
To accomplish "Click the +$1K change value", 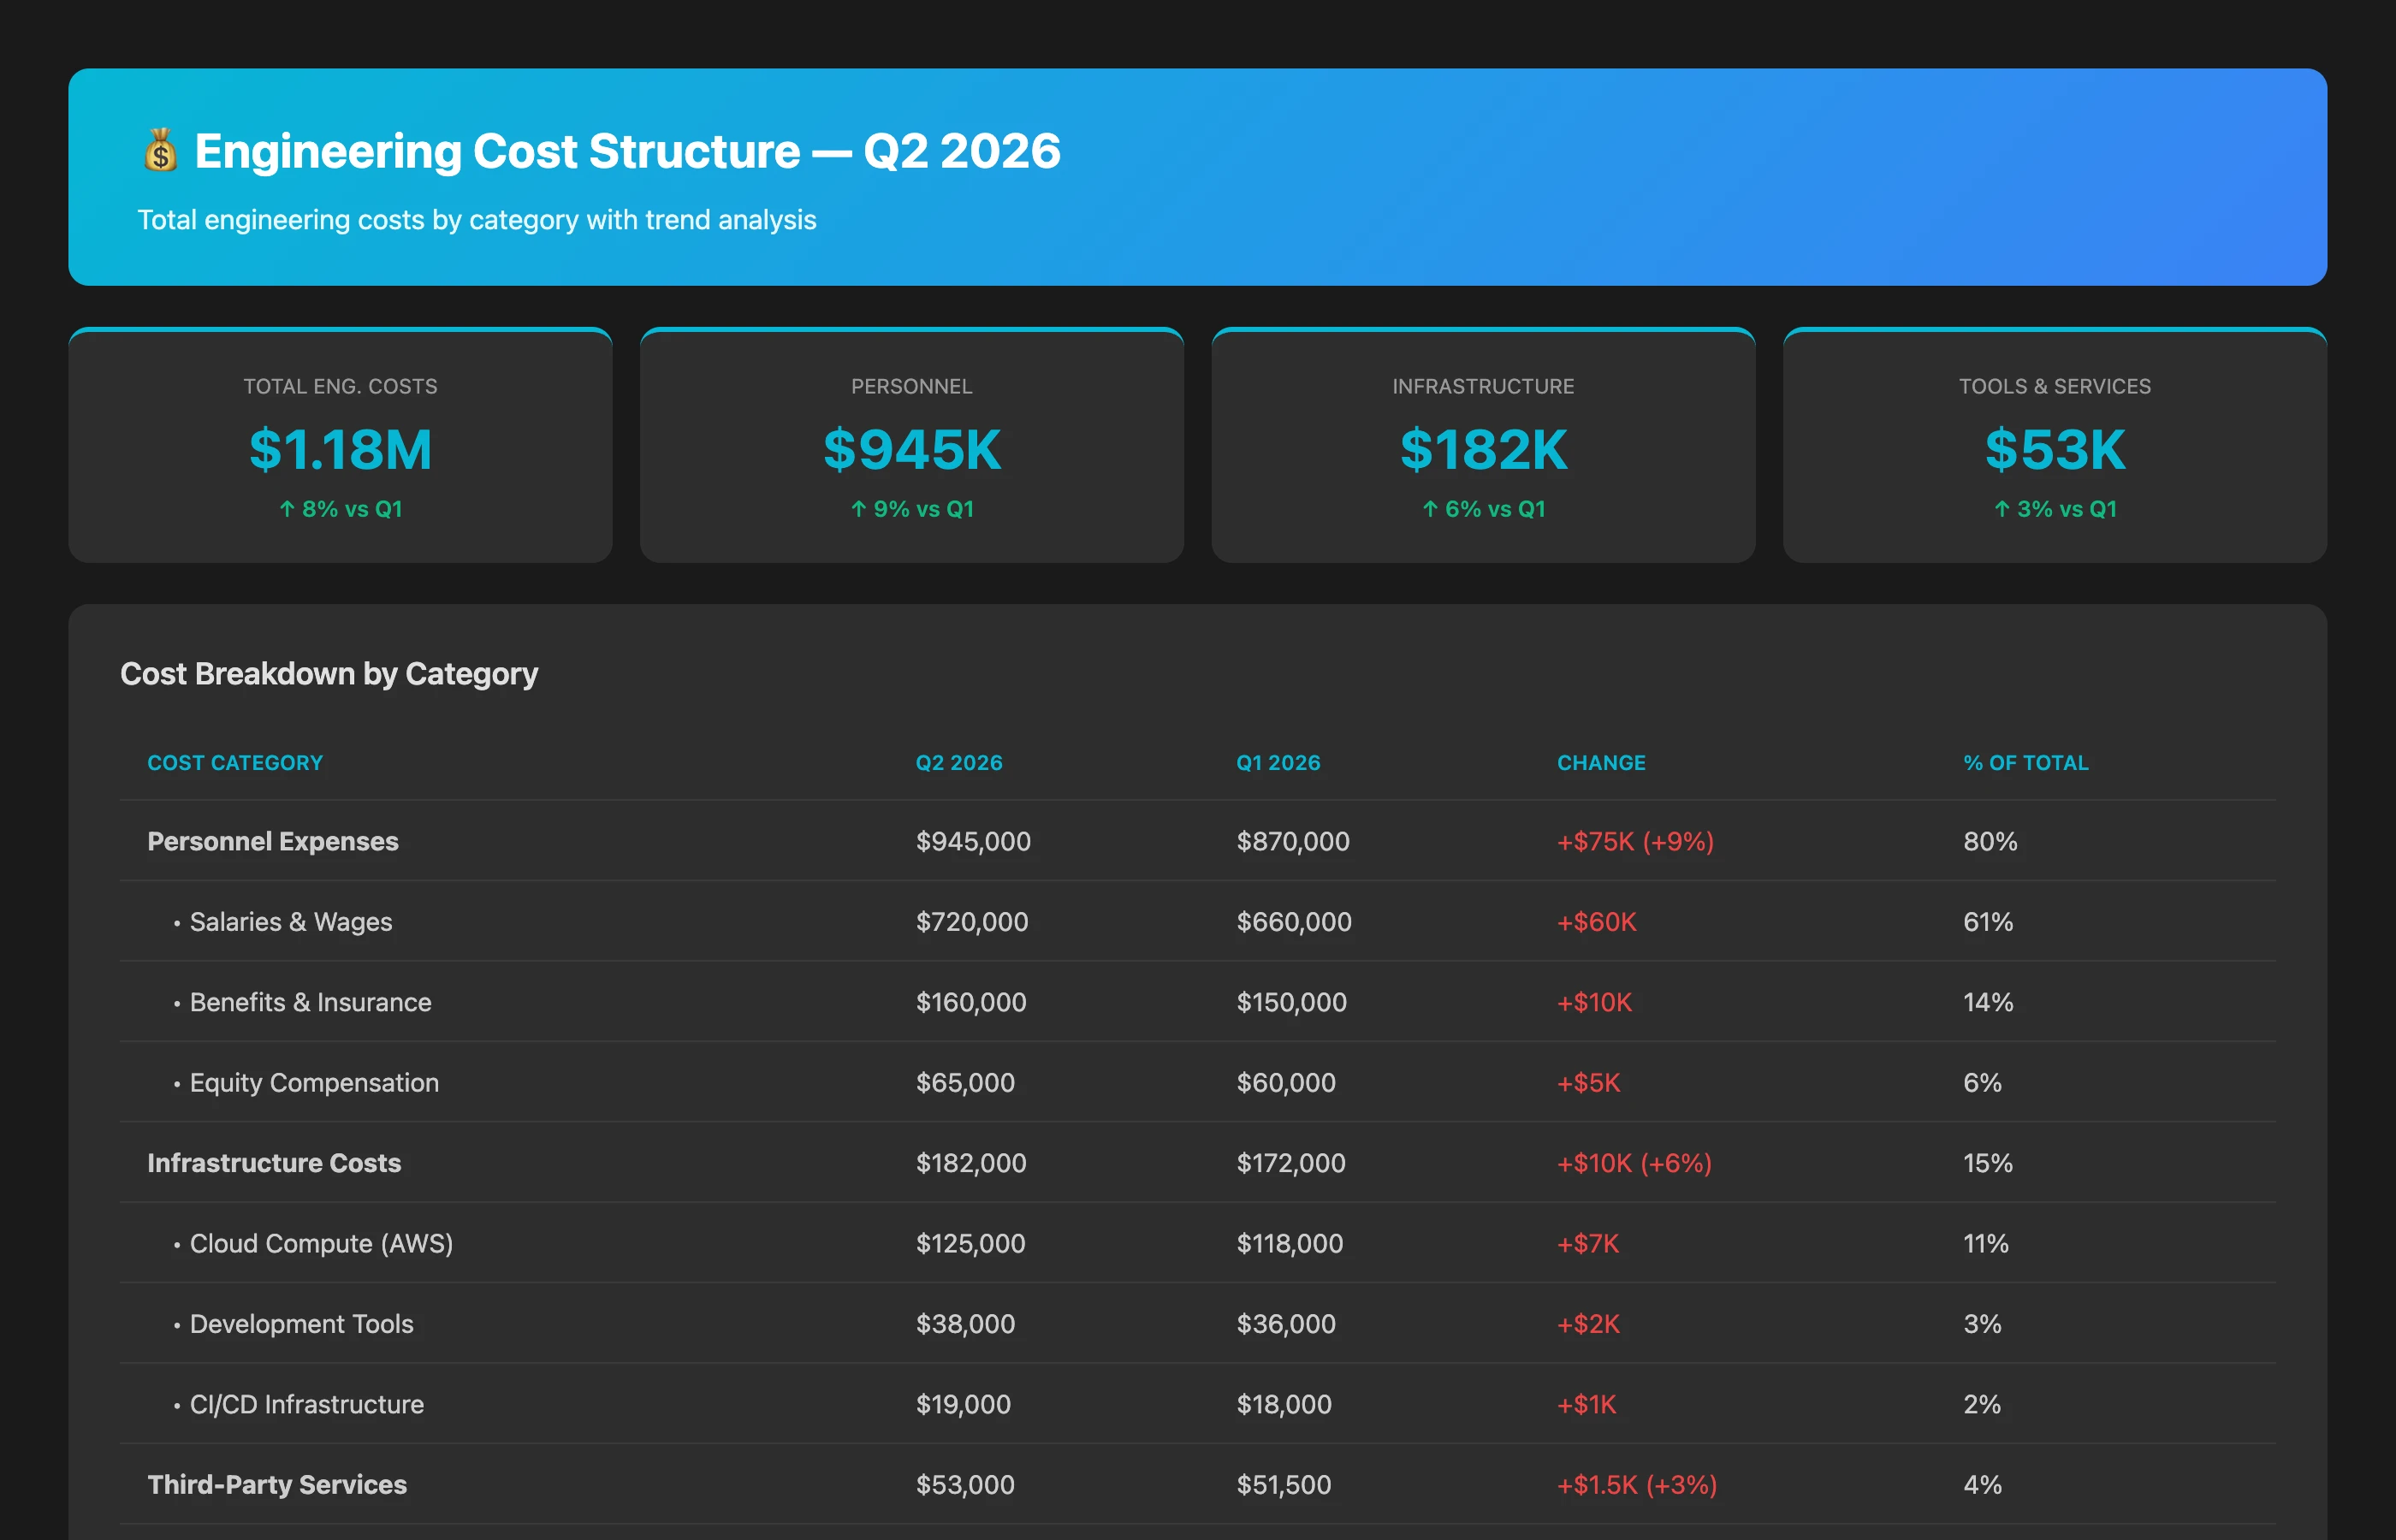I will [1586, 1405].
